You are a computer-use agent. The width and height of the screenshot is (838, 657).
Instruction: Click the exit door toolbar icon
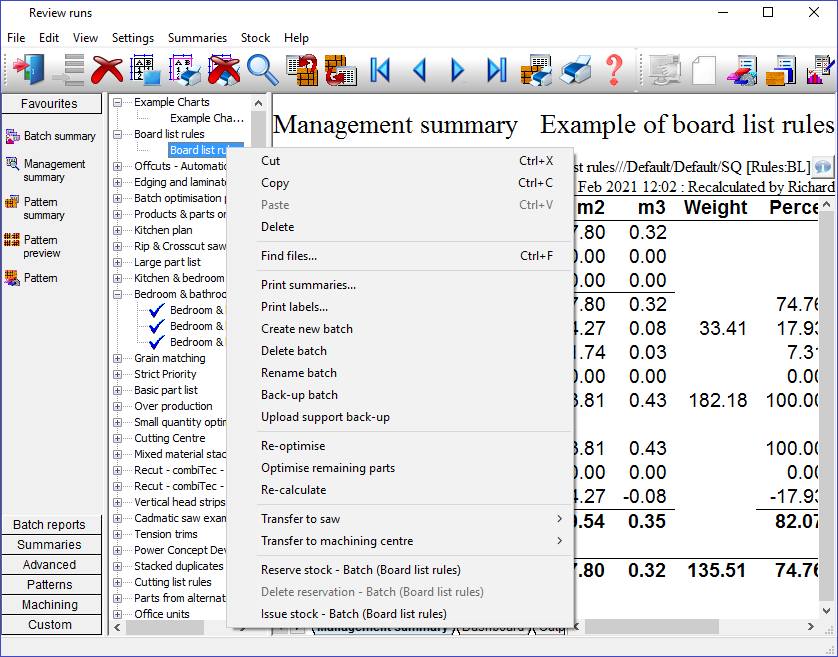pyautogui.click(x=29, y=69)
